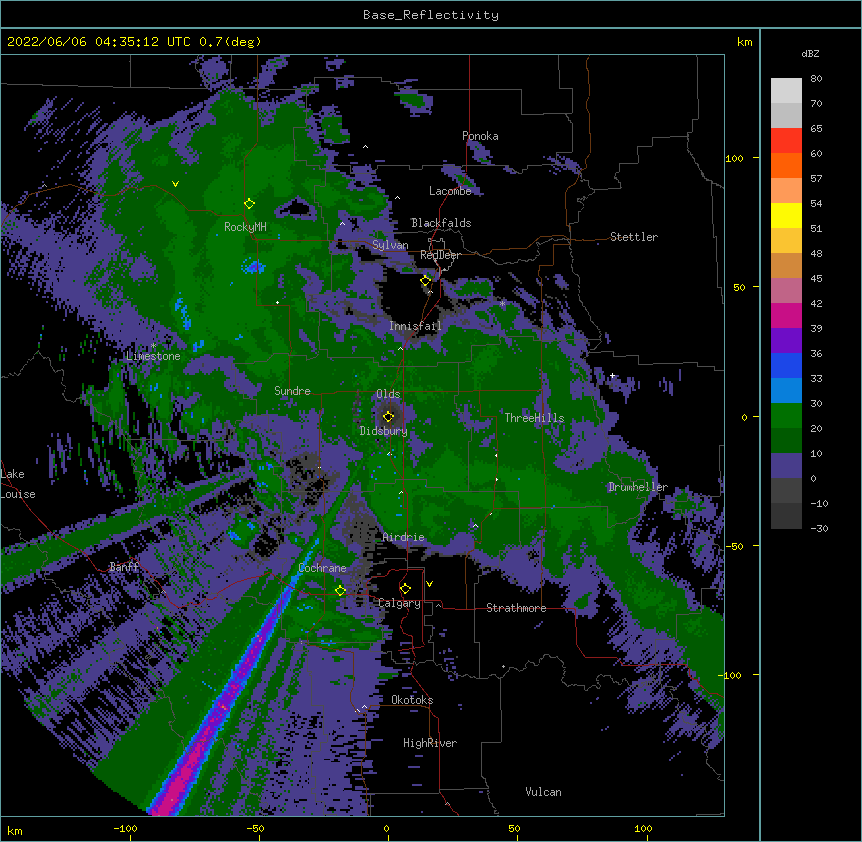
Task: Click the -50 tick label on vertical axis
Action: click(x=734, y=546)
